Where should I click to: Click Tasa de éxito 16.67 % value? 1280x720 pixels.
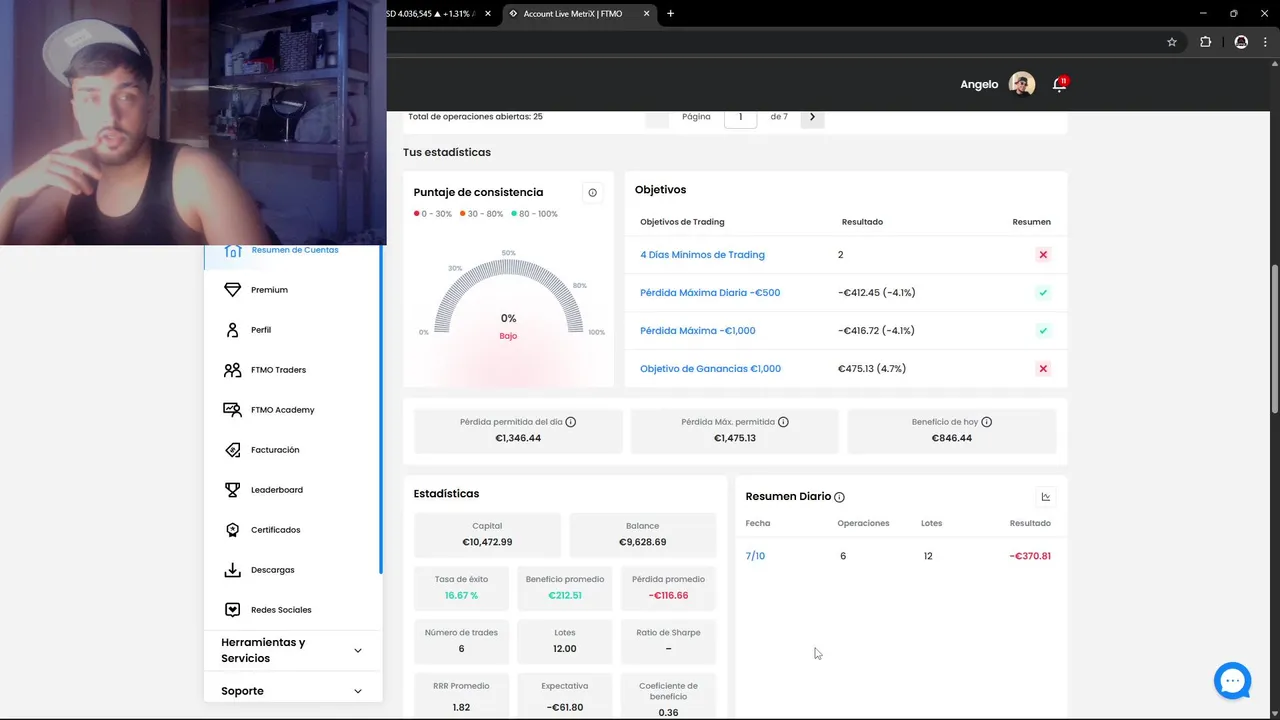point(461,596)
